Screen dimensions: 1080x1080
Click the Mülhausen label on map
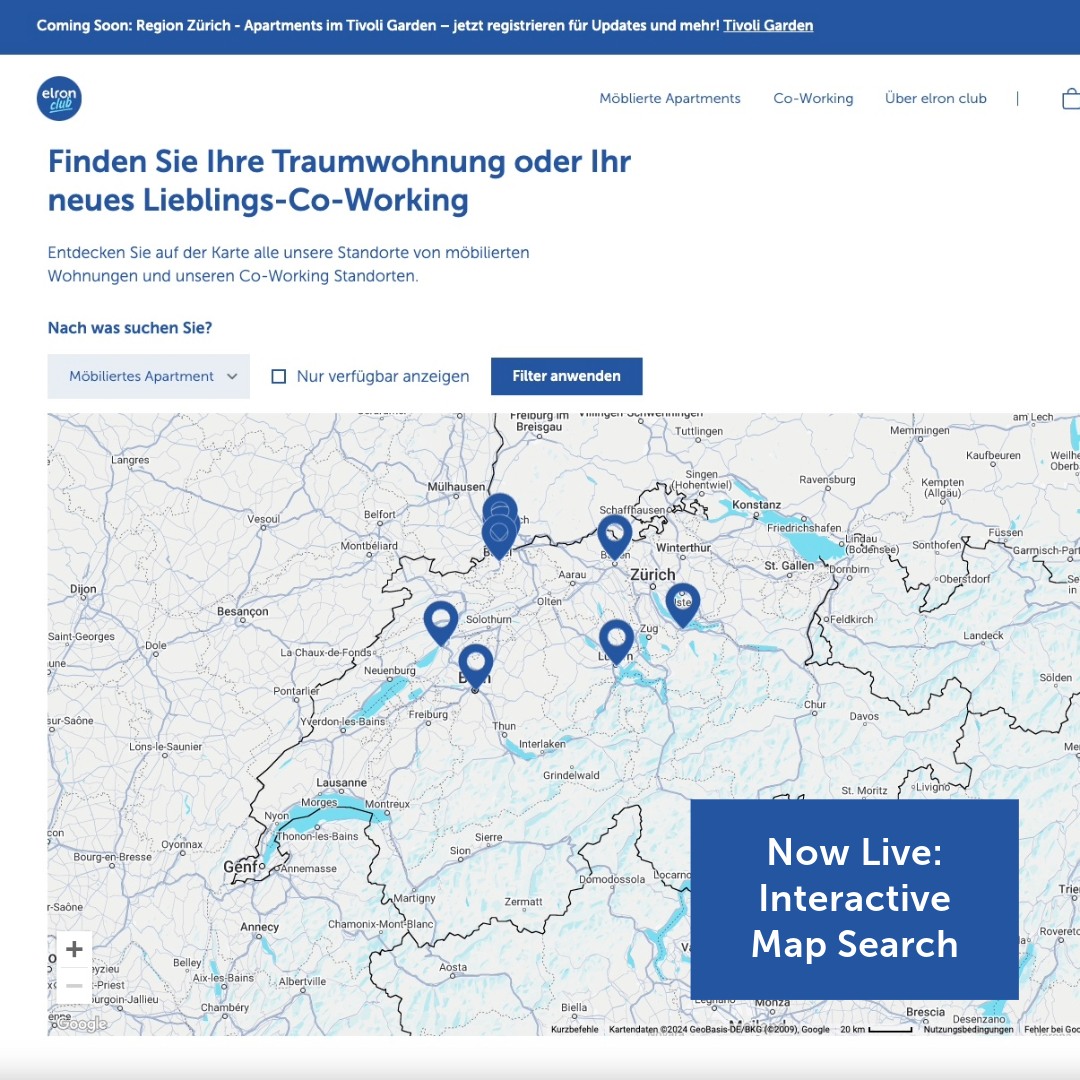coord(456,486)
